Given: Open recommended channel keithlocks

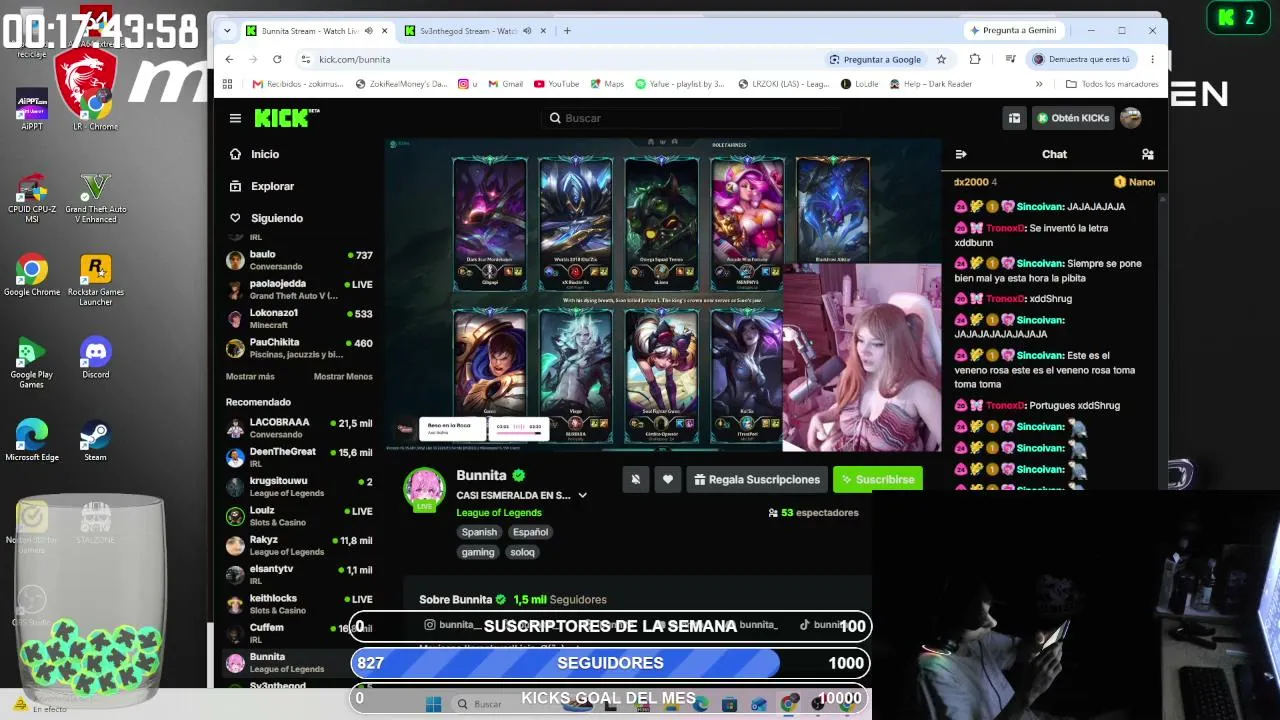Looking at the screenshot, I should pyautogui.click(x=299, y=604).
